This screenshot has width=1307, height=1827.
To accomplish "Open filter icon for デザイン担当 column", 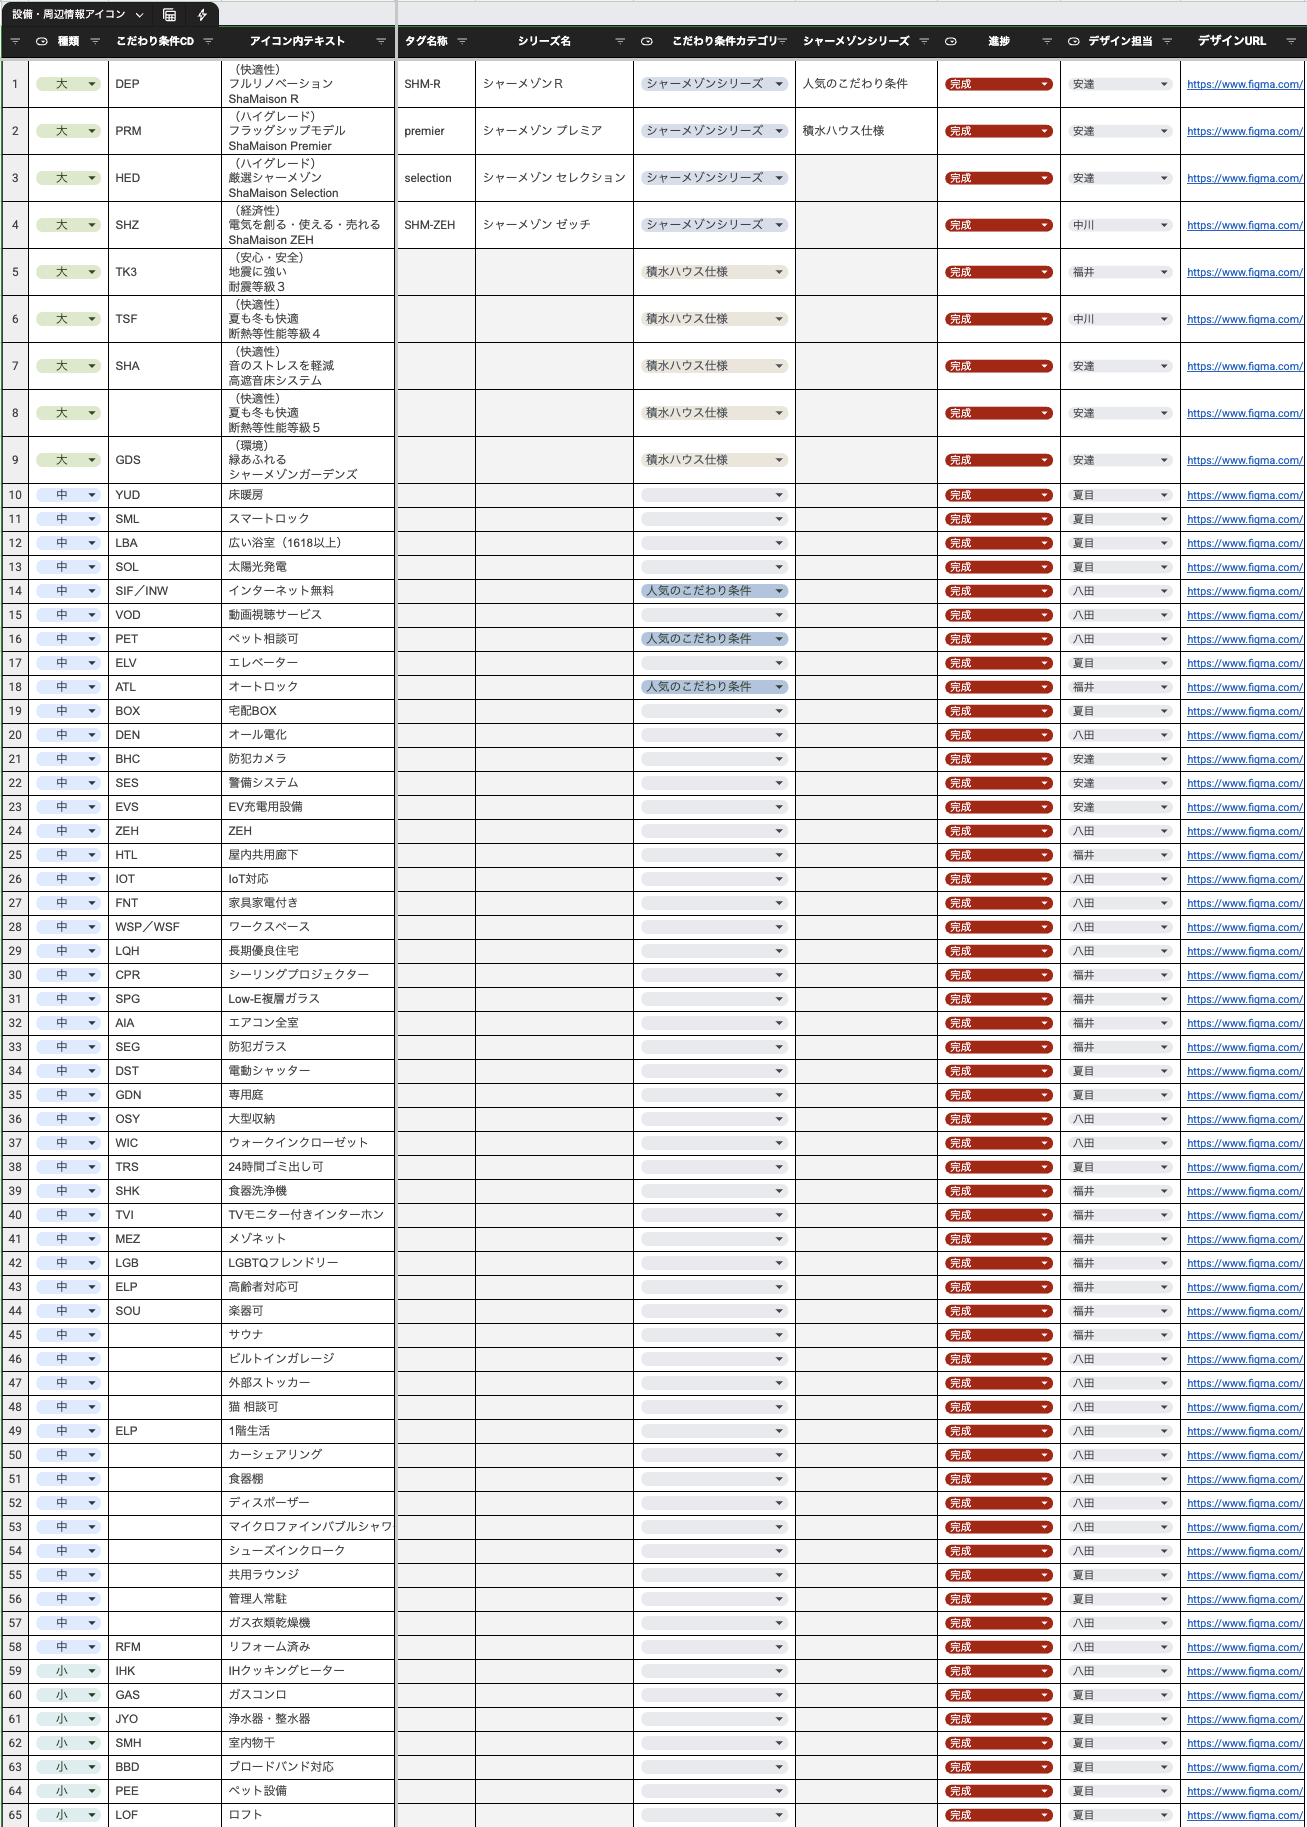I will point(1166,41).
